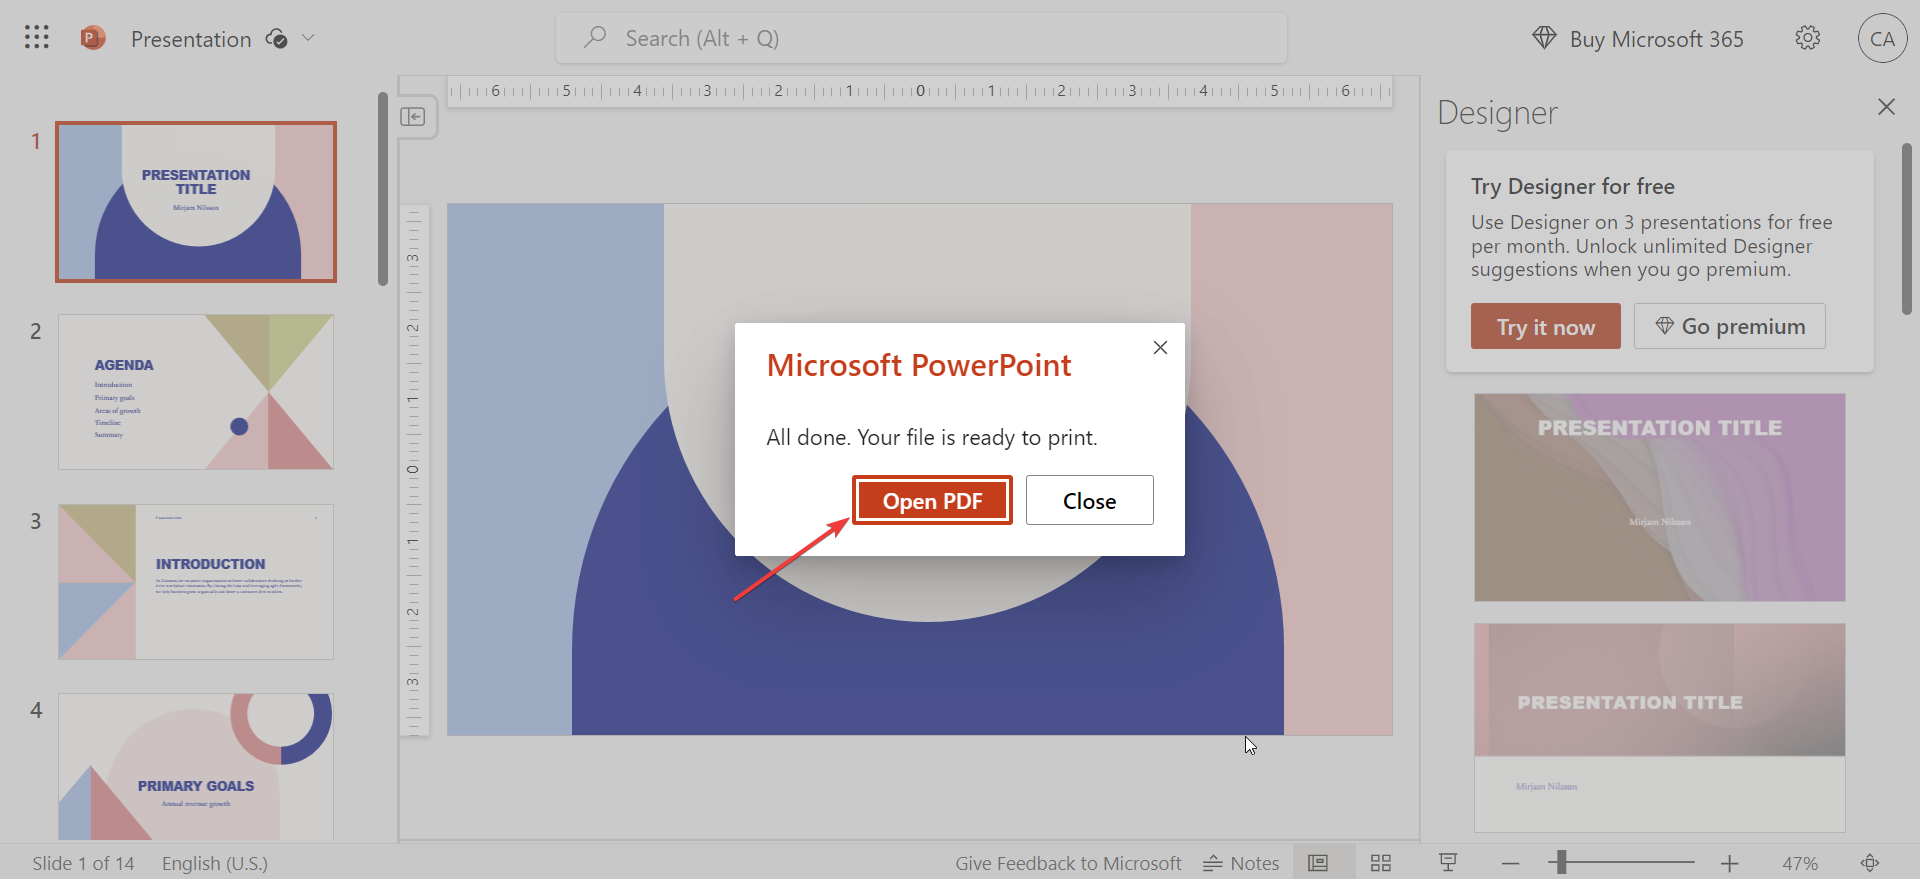Click the PowerPoint logo icon
Screen dimensions: 1920x879
(93, 38)
